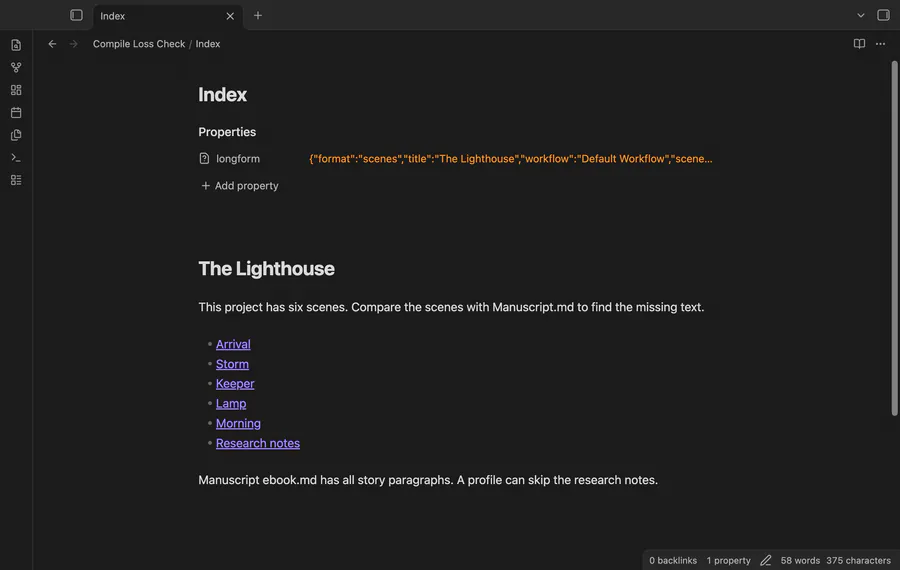Click the templates/copy files ribbon icon
This screenshot has width=900, height=570.
coord(16,135)
